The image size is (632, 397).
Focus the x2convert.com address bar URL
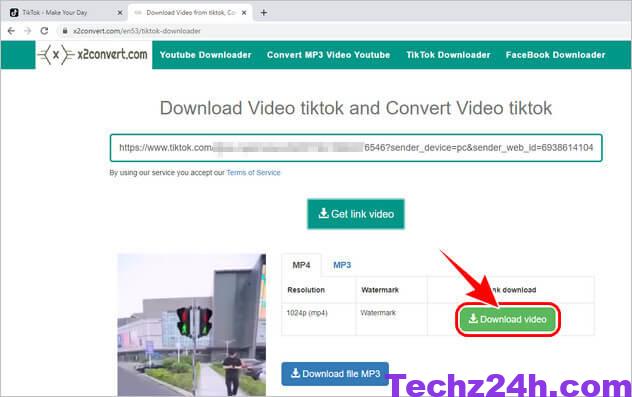click(x=137, y=31)
